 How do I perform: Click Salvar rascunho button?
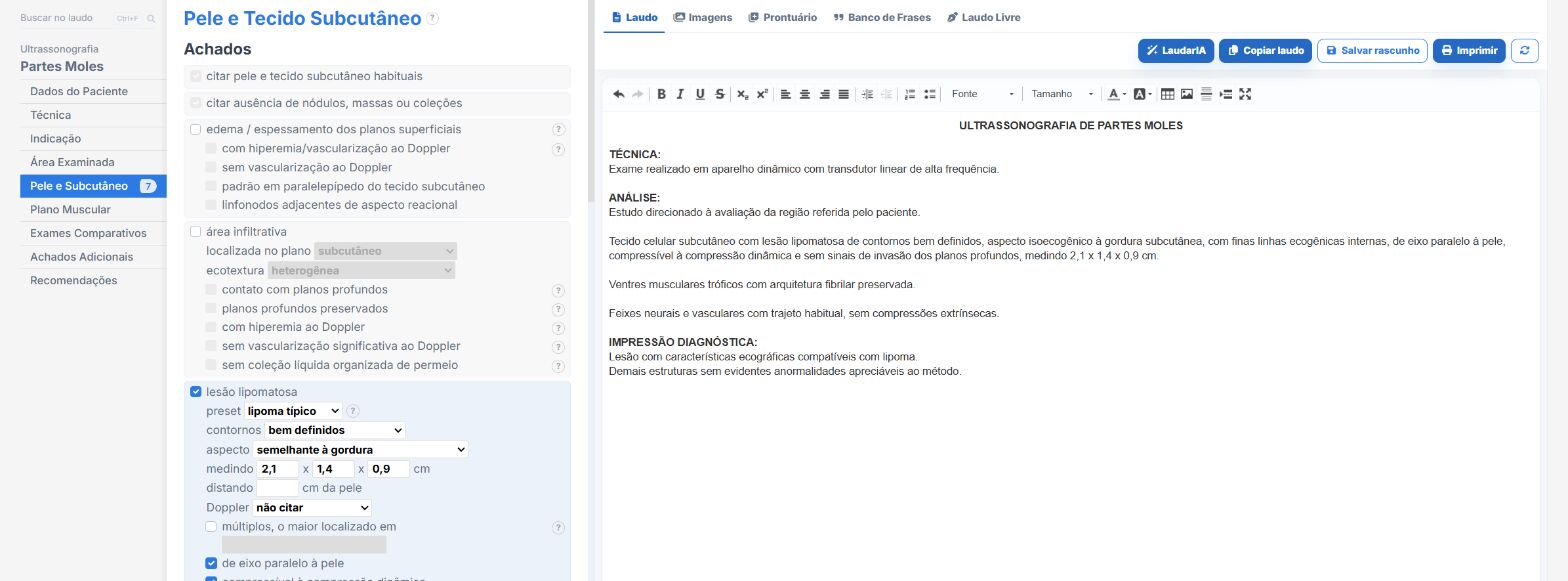click(x=1372, y=50)
